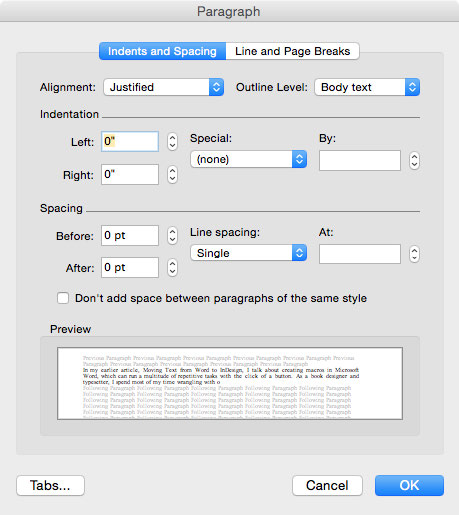Open the Alignment dropdown showing Justified
The image size is (459, 515).
(163, 87)
